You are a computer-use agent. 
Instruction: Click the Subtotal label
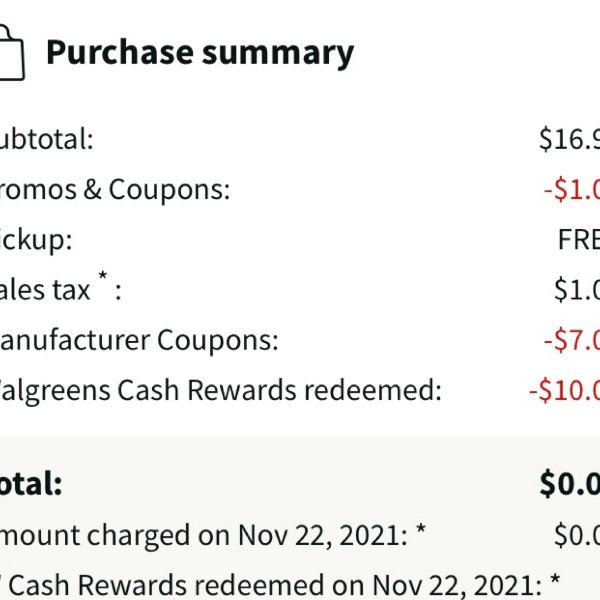click(x=46, y=139)
